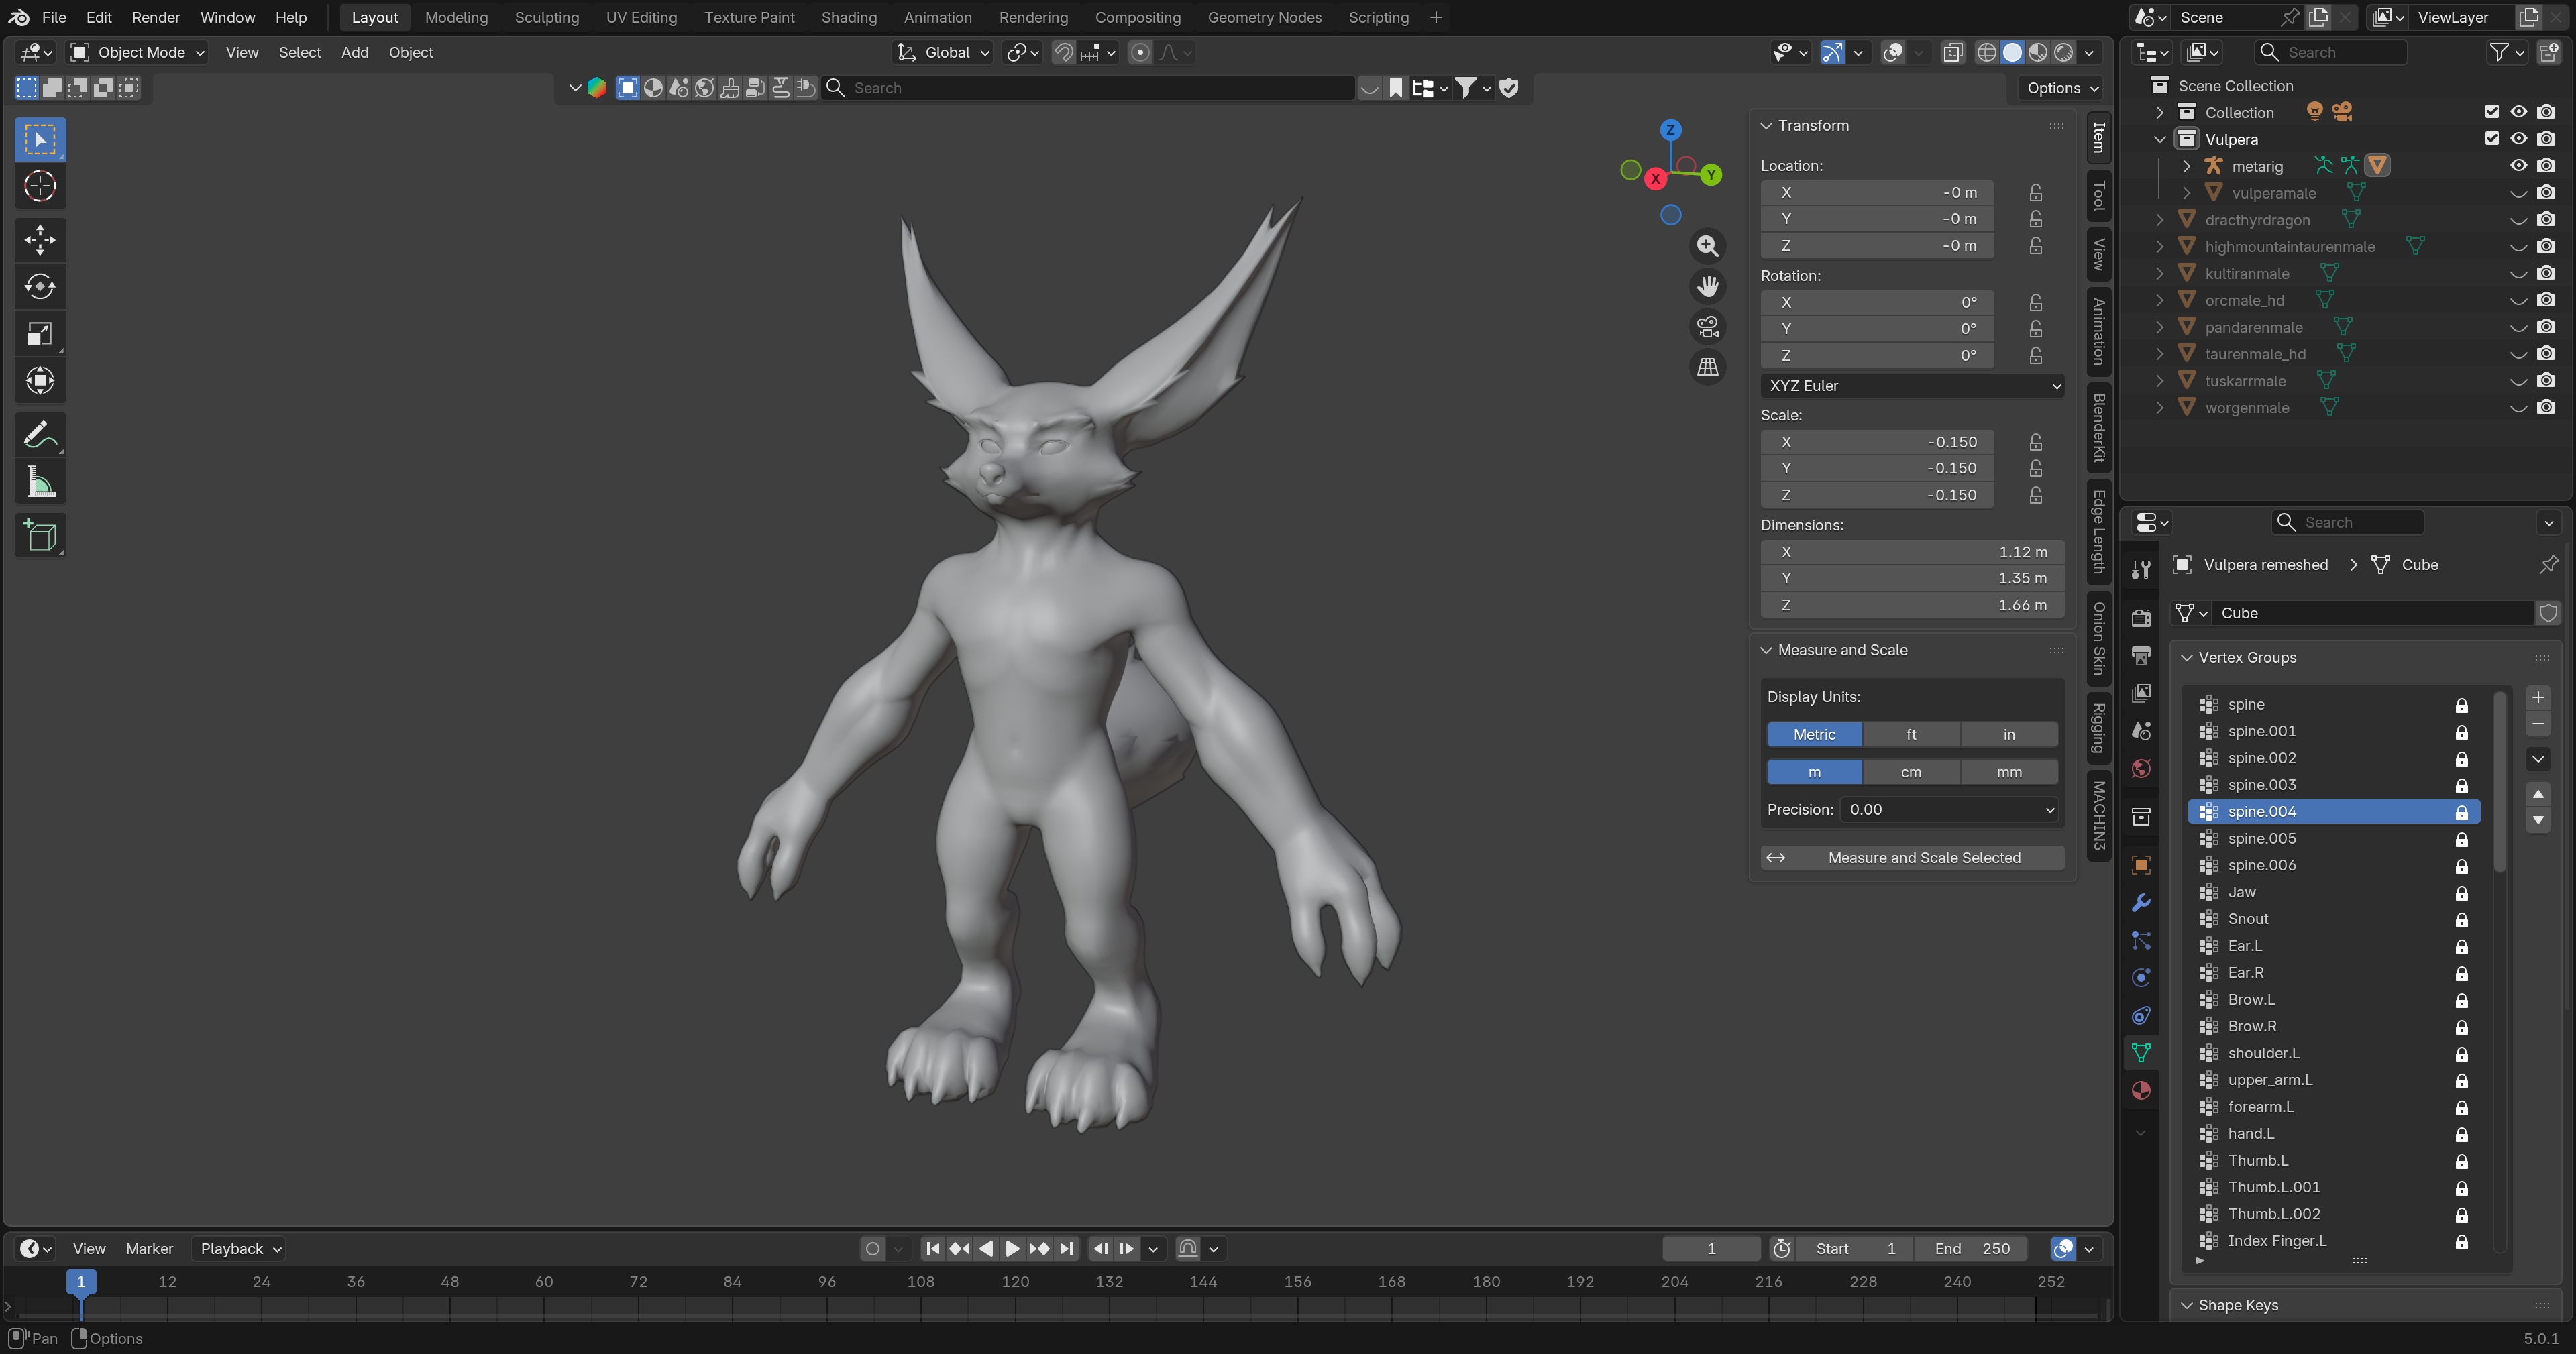This screenshot has height=1354, width=2576.
Task: Click the outliner Search field
Action: [2330, 53]
